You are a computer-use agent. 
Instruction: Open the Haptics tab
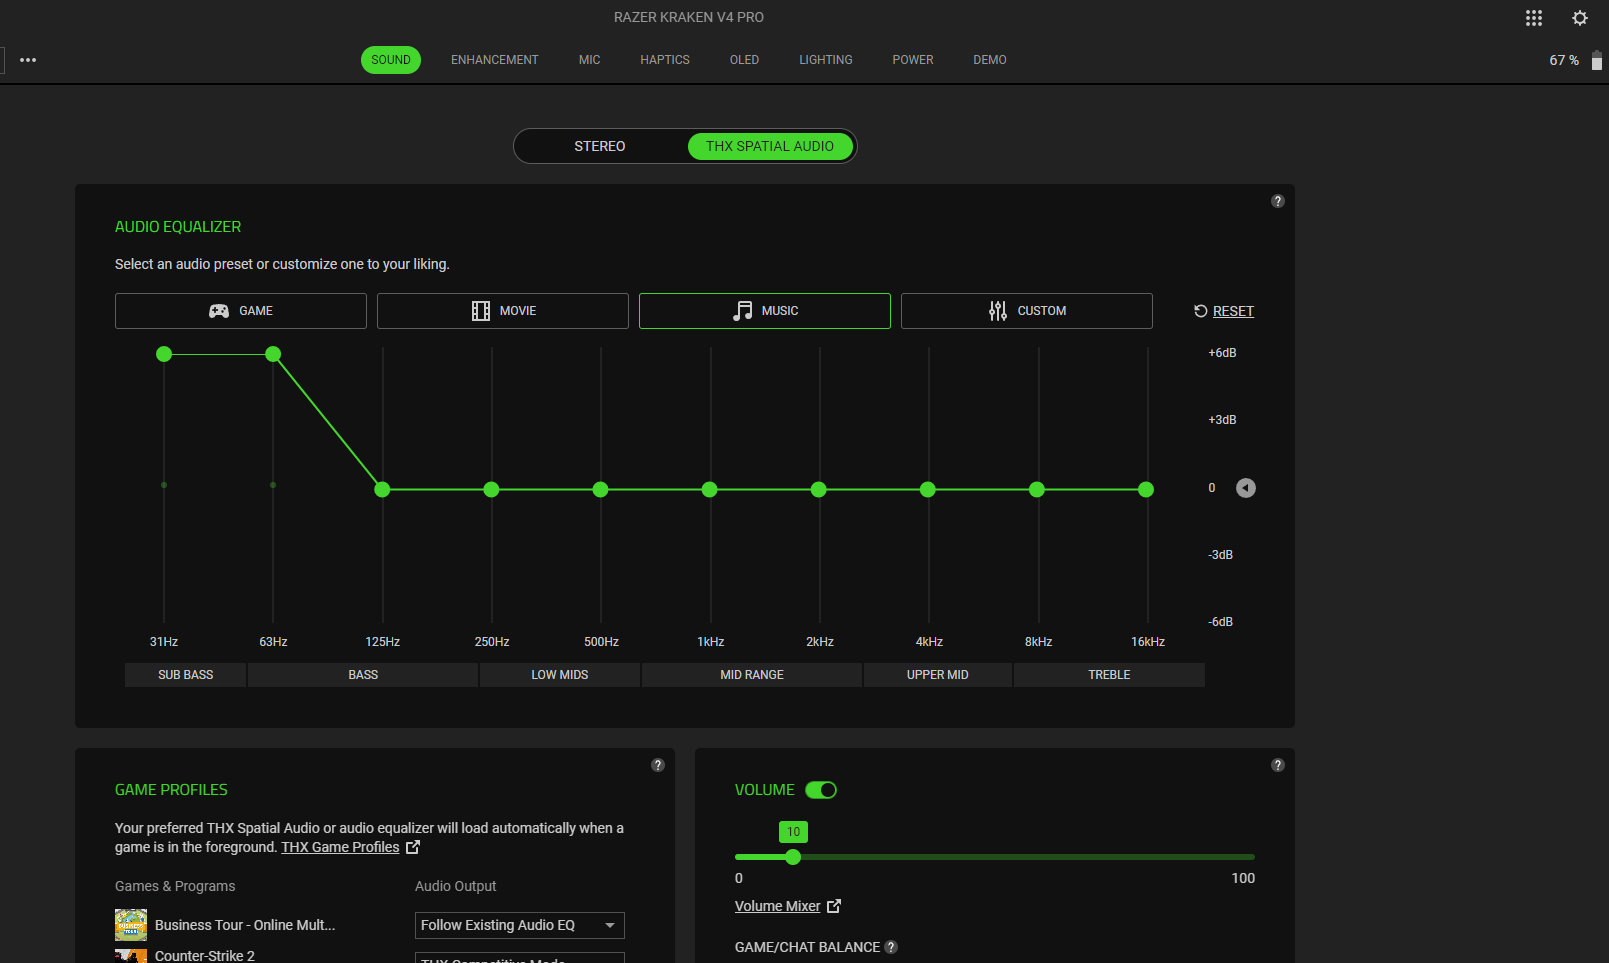[x=664, y=60]
